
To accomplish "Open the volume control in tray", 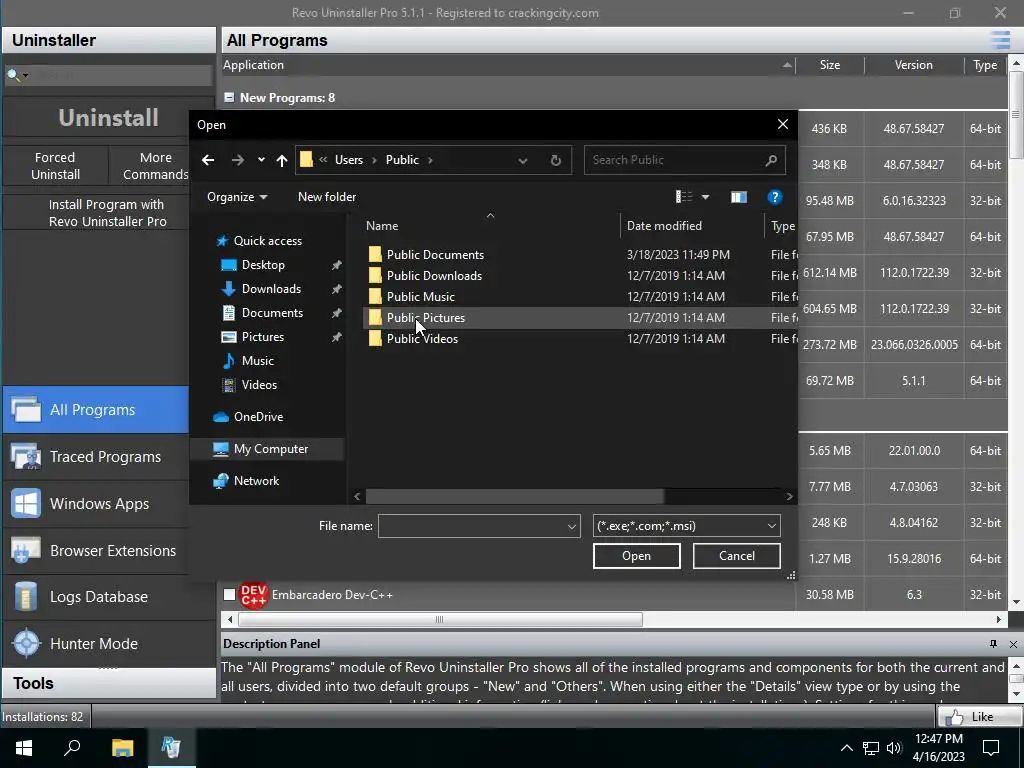I will [894, 748].
